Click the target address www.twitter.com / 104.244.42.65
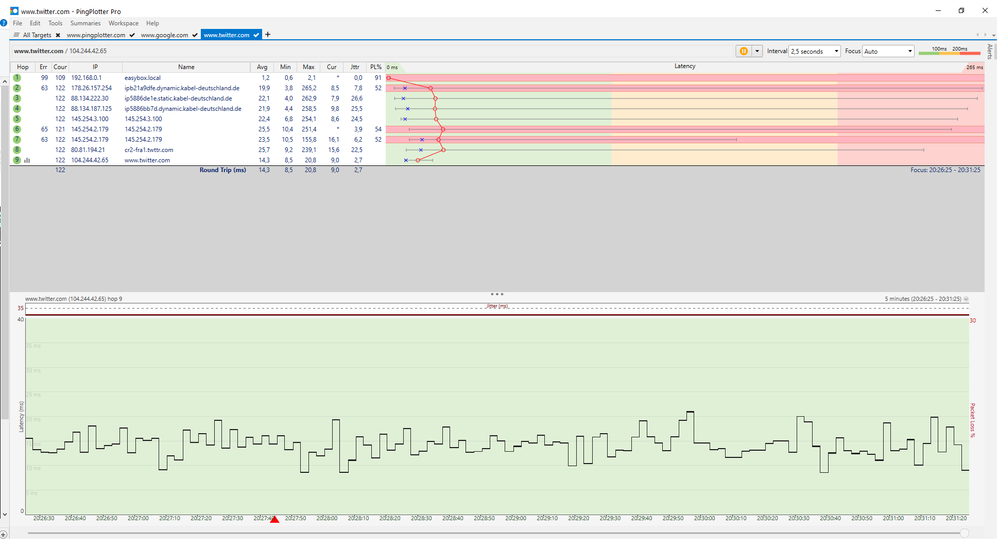Viewport: 998px width, 544px height. pos(60,51)
